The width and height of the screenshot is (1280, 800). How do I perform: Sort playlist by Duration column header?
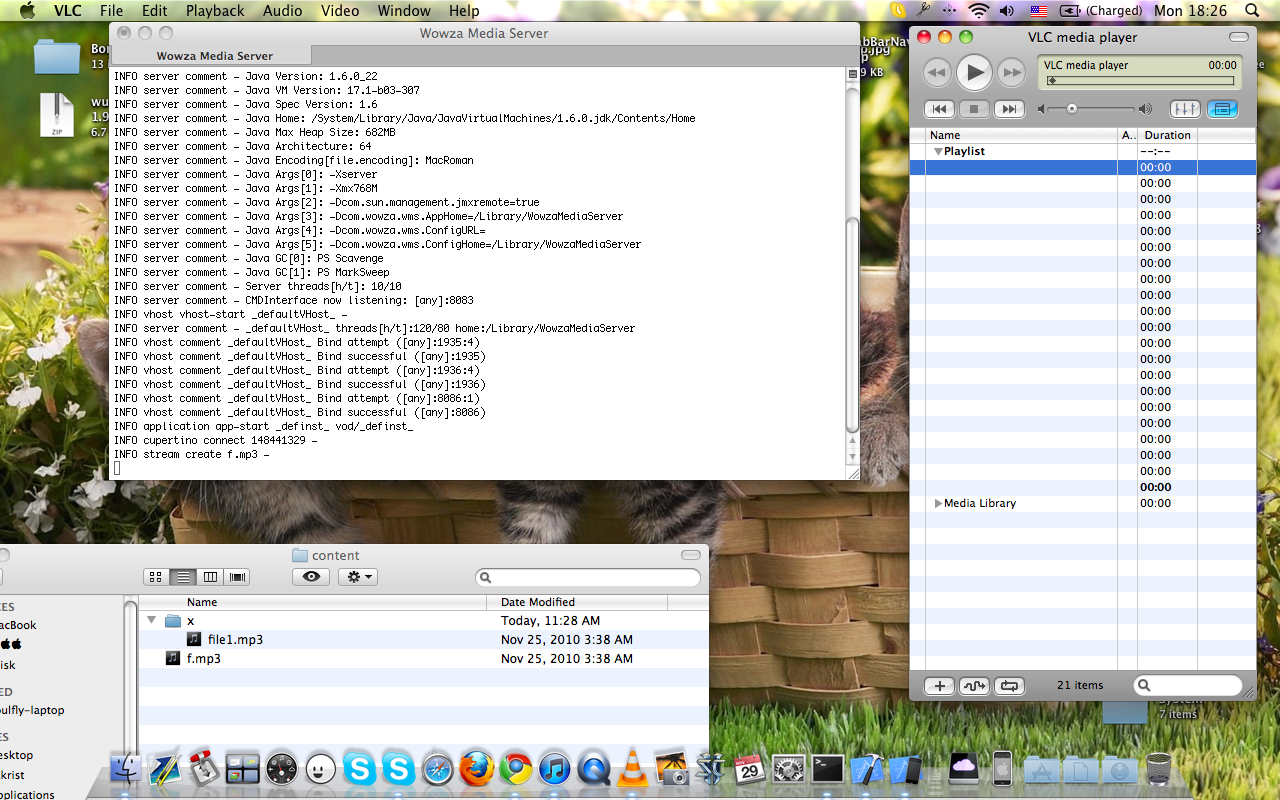[x=1167, y=135]
